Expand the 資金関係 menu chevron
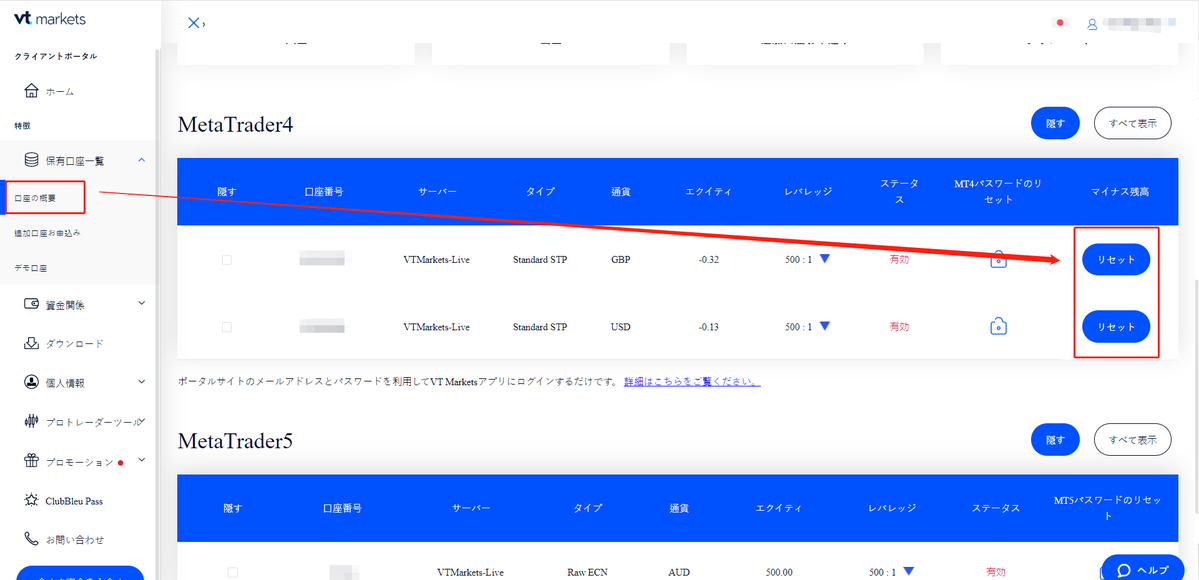The image size is (1199, 580). [x=141, y=303]
